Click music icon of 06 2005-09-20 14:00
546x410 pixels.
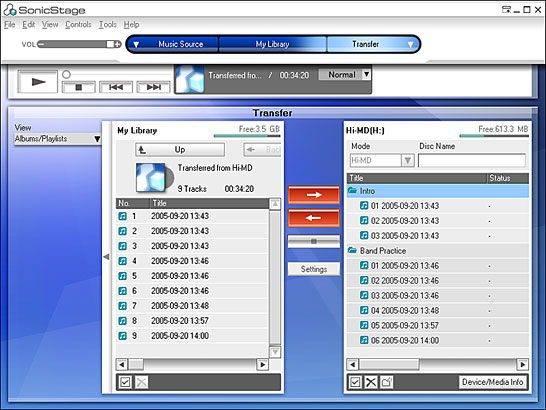(364, 340)
